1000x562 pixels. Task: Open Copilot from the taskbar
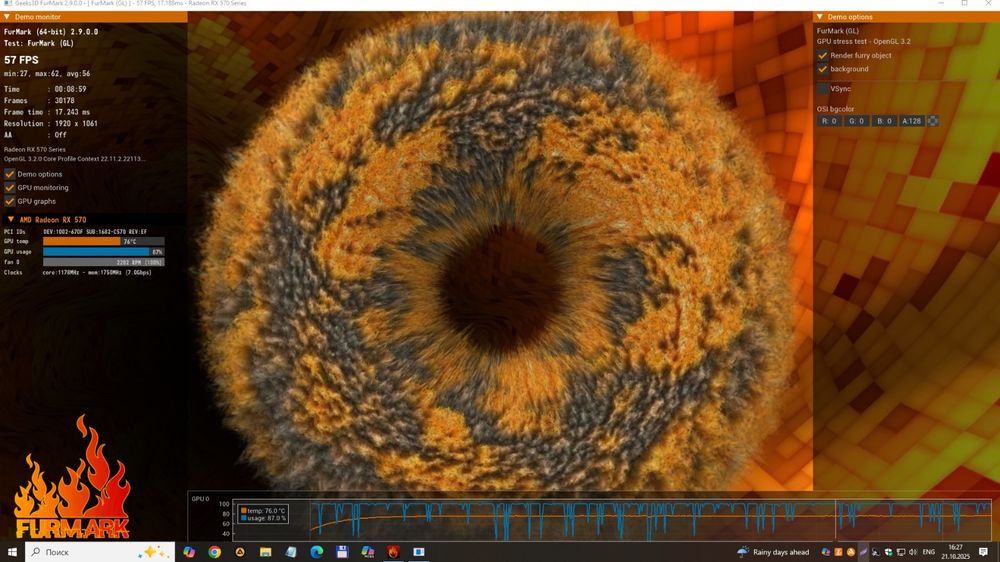[189, 552]
